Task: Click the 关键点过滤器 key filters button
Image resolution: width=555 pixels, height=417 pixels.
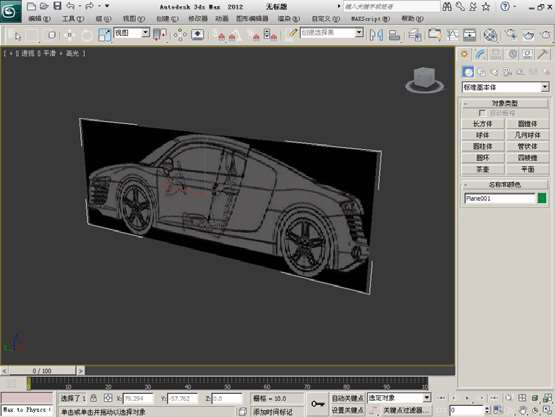Action: [x=406, y=410]
